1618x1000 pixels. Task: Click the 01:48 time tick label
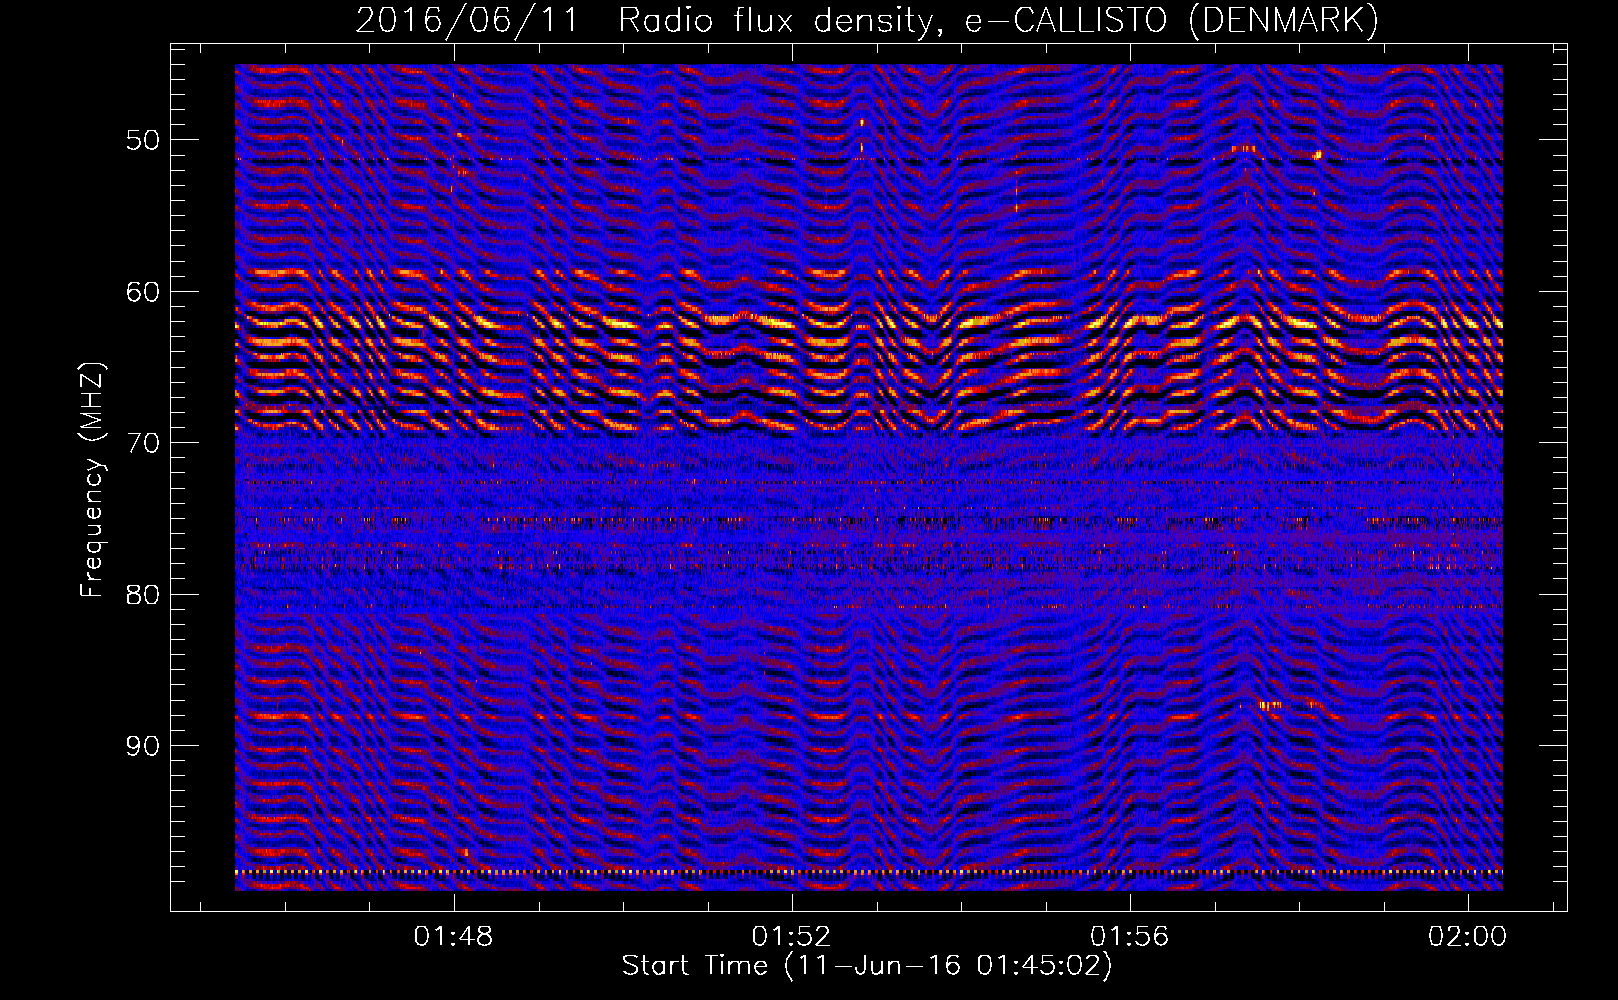pyautogui.click(x=454, y=937)
